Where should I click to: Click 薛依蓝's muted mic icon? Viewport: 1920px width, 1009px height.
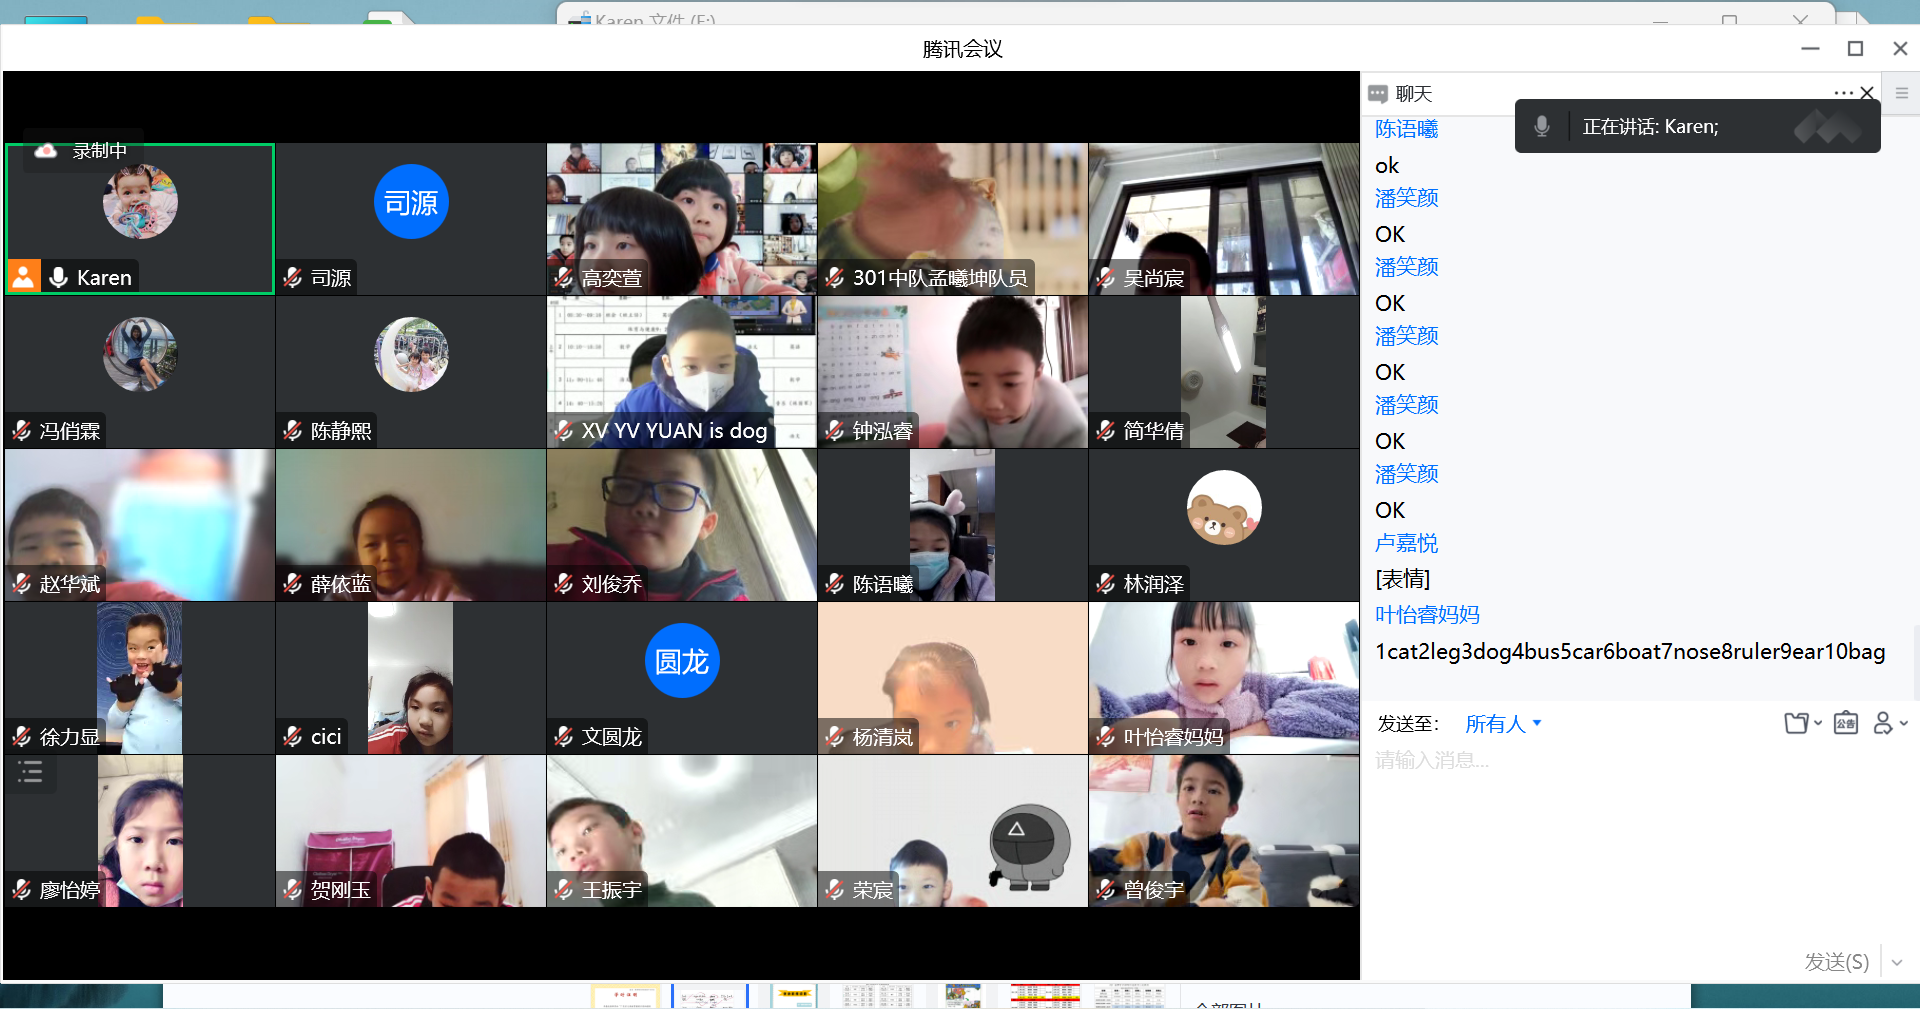click(293, 583)
